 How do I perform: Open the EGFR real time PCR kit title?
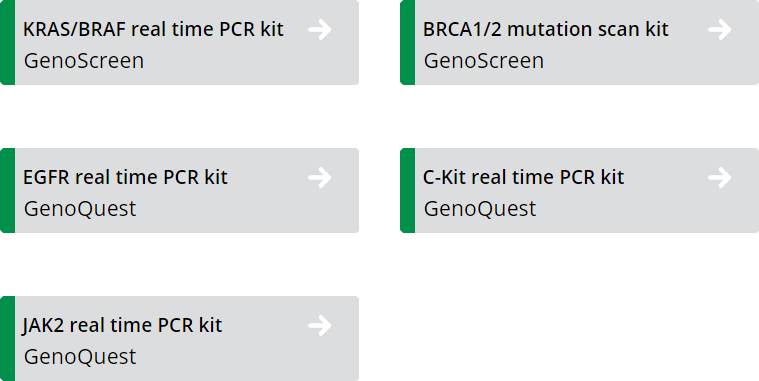point(125,177)
